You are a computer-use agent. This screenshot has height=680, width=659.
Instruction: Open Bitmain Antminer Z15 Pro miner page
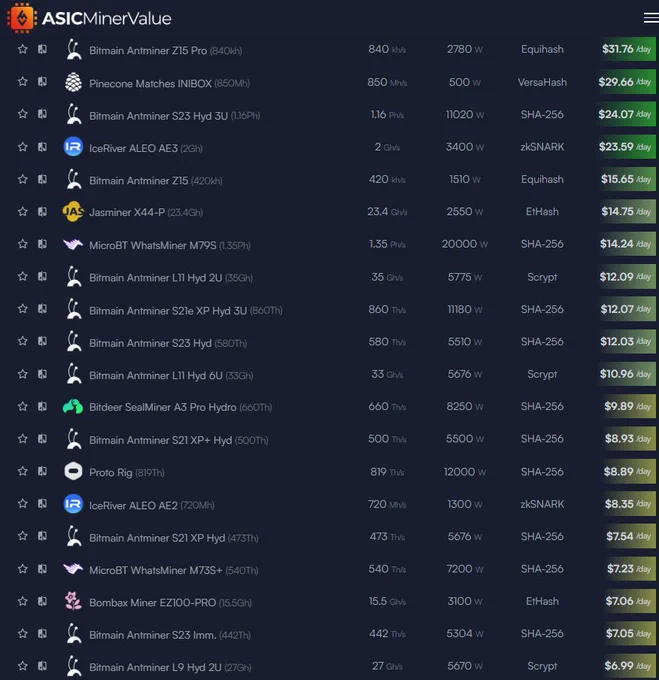166,50
